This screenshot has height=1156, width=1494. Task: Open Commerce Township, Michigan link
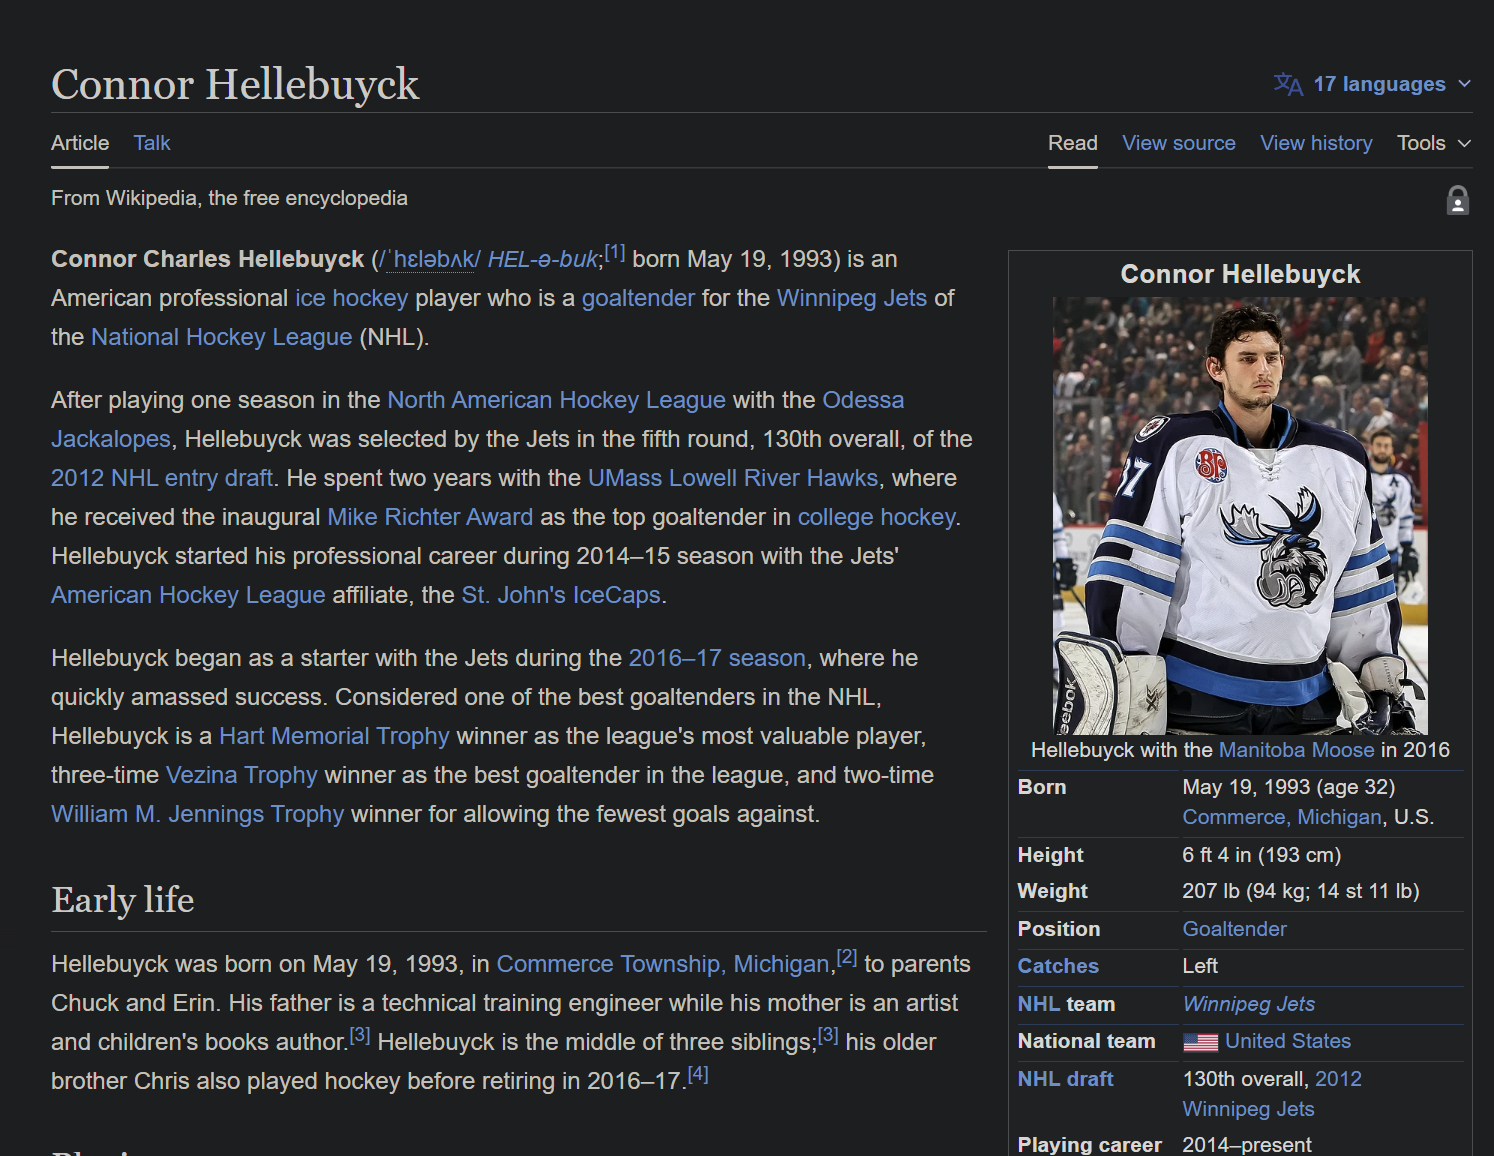tap(663, 964)
